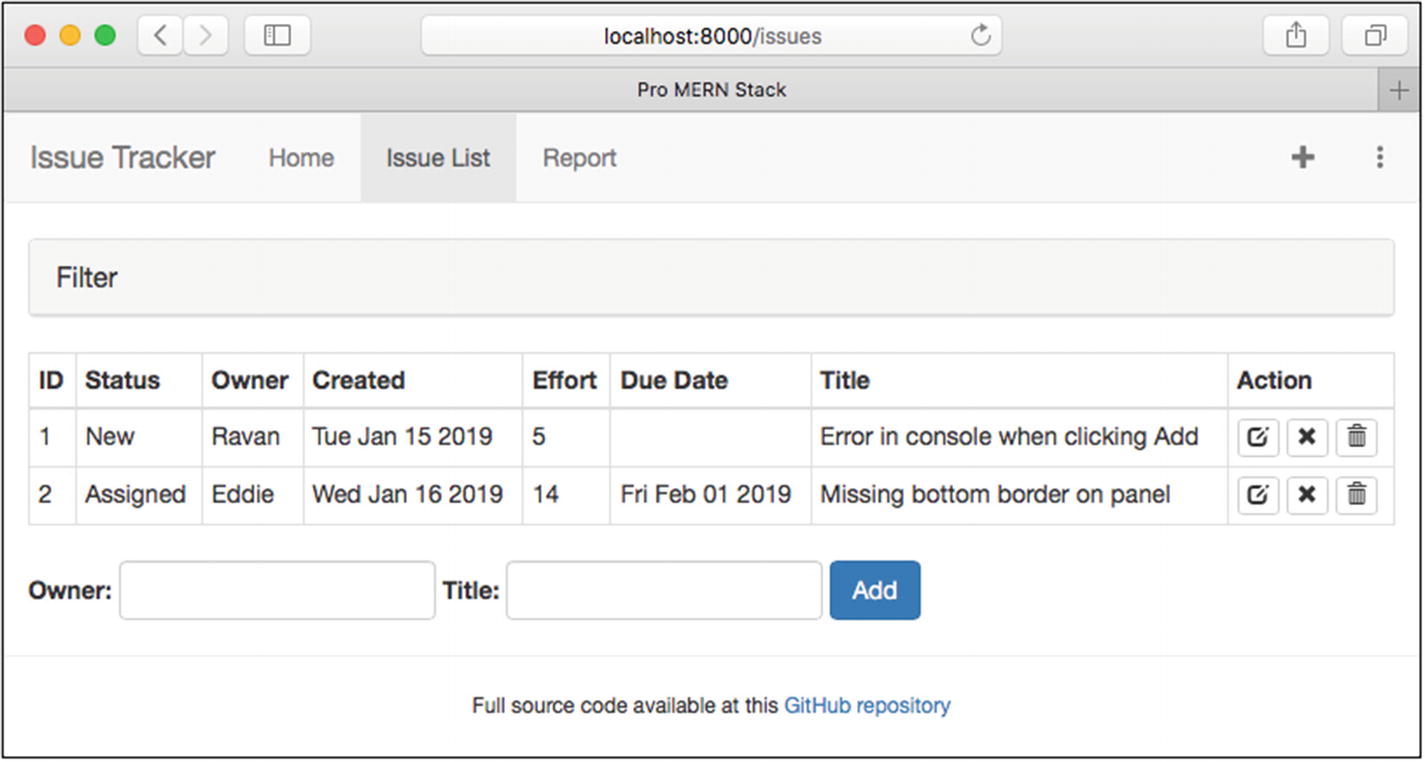Screen dimensions: 1425x762
Task: Open the Report tab
Action: coord(579,158)
